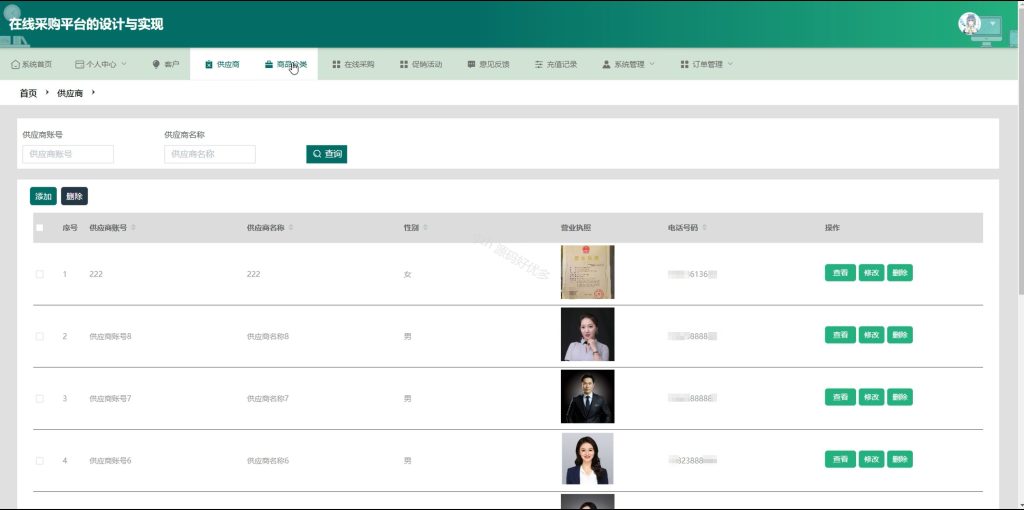Click 修改 in the 供应商账号8 row
Screen dimensions: 1024x510
(871, 335)
